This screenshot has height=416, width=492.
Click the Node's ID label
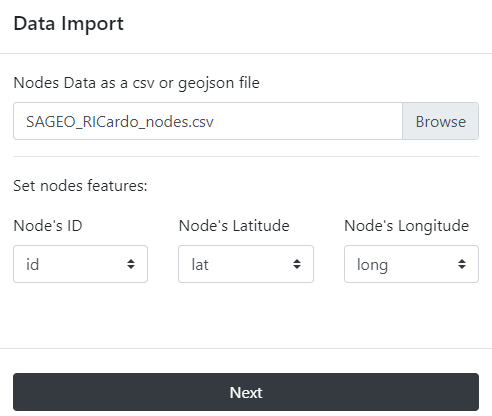coord(48,226)
